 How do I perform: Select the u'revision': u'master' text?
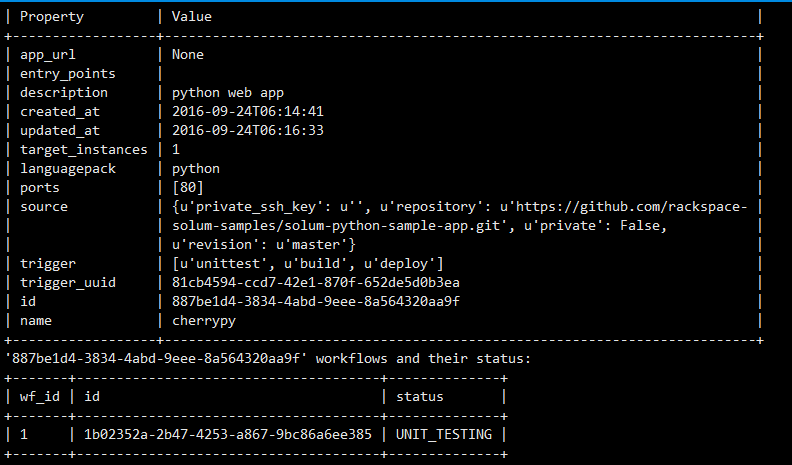pos(260,245)
